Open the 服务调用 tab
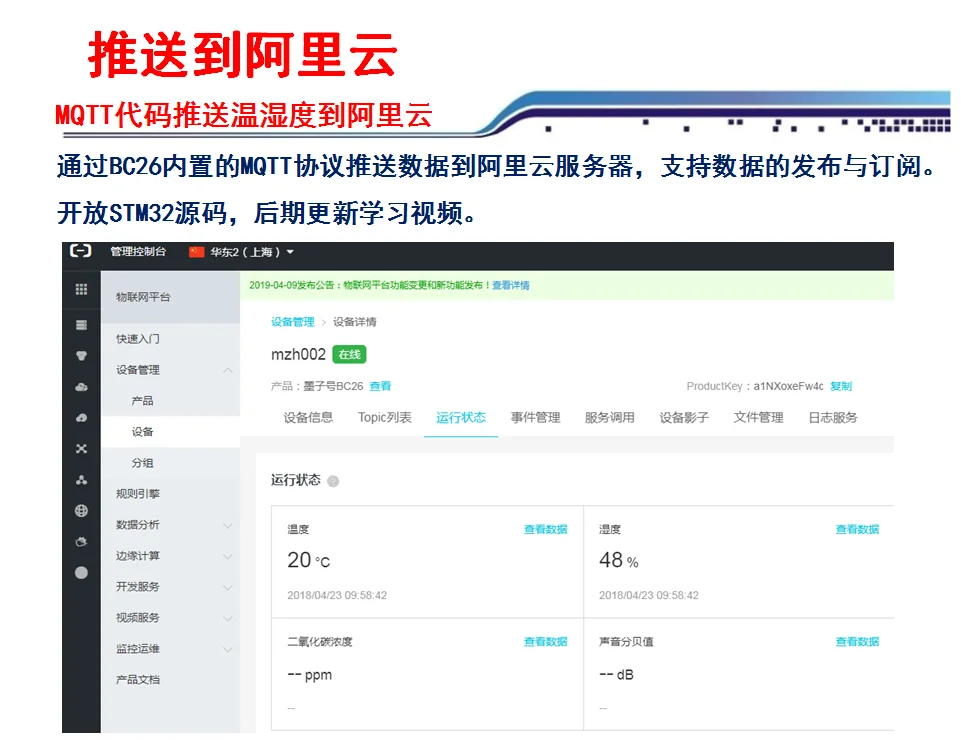This screenshot has width=978, height=745. coord(609,417)
